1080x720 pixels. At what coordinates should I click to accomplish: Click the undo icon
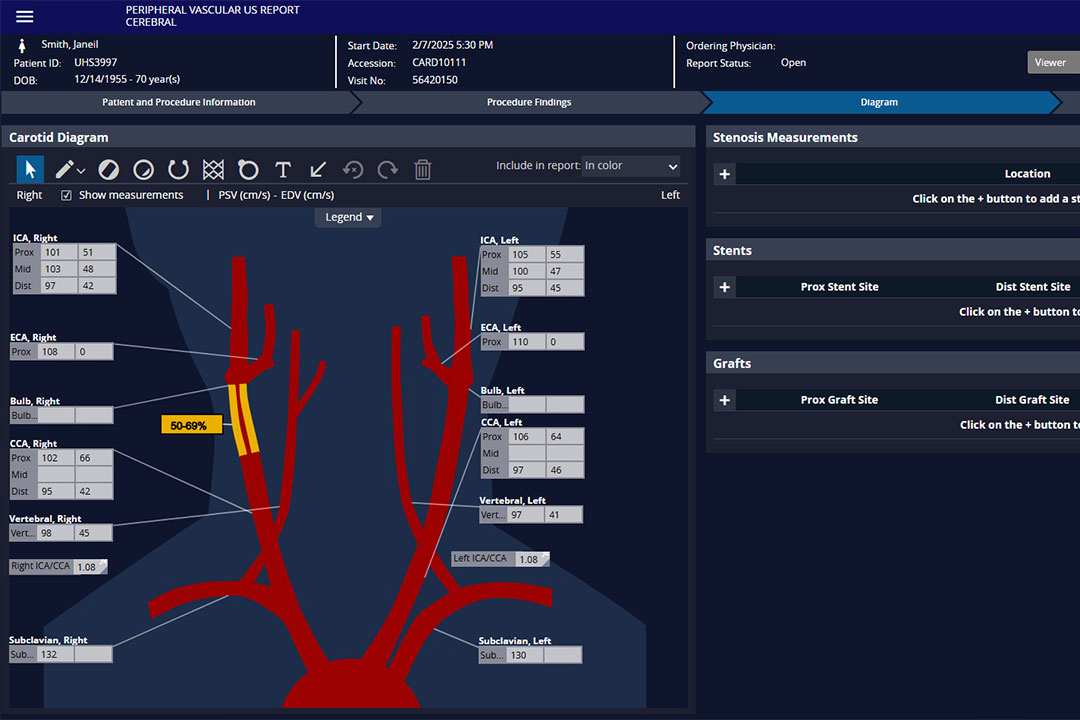tap(353, 169)
